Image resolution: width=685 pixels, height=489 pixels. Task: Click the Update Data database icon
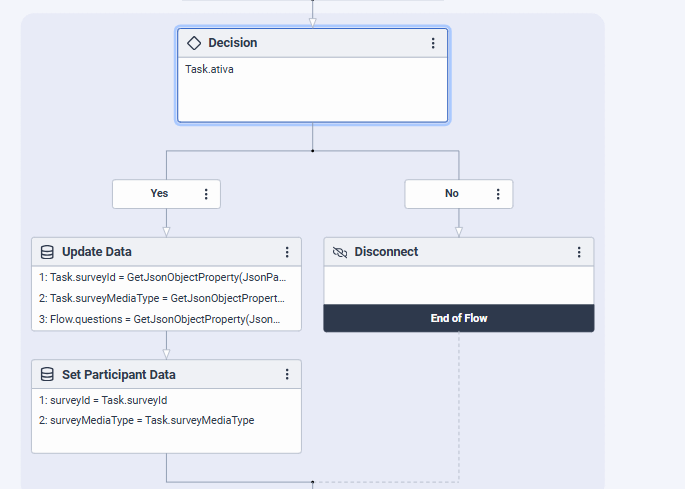(47, 252)
